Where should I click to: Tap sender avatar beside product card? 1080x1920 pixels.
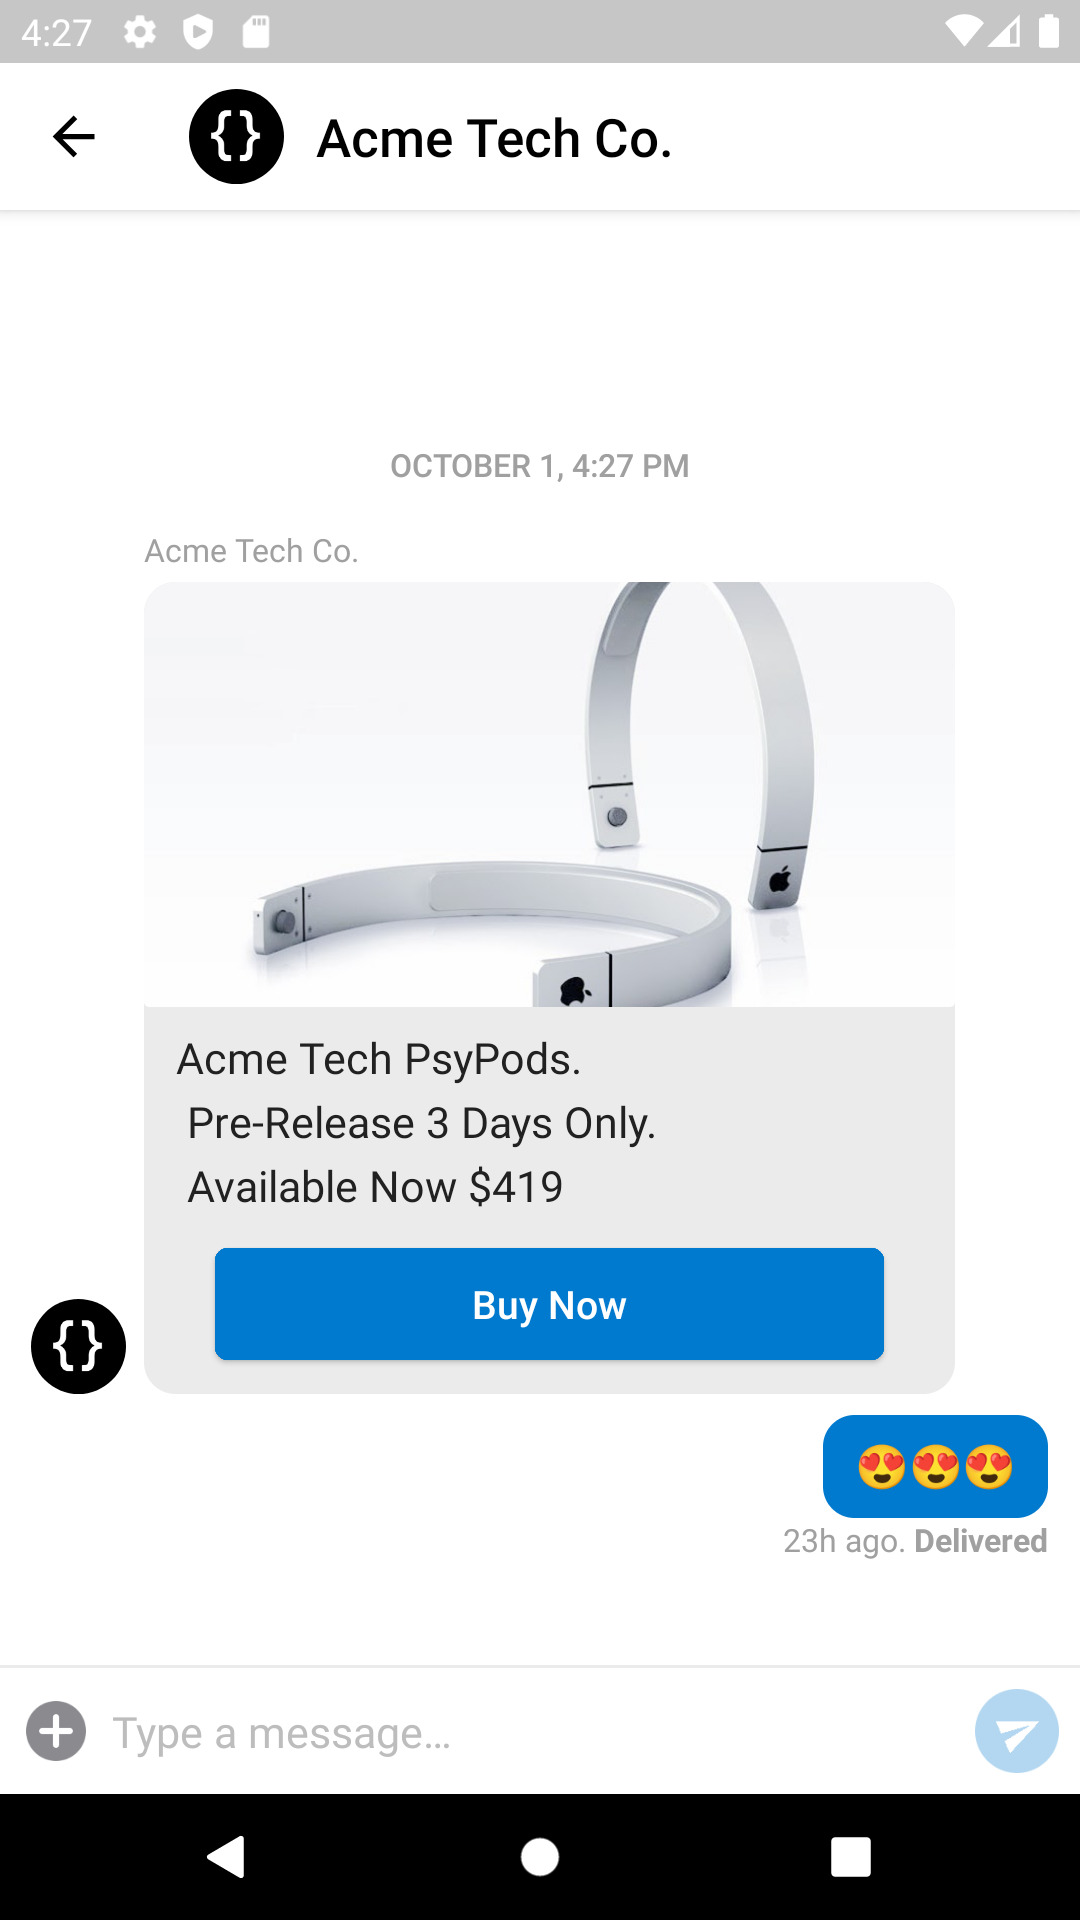(78, 1346)
